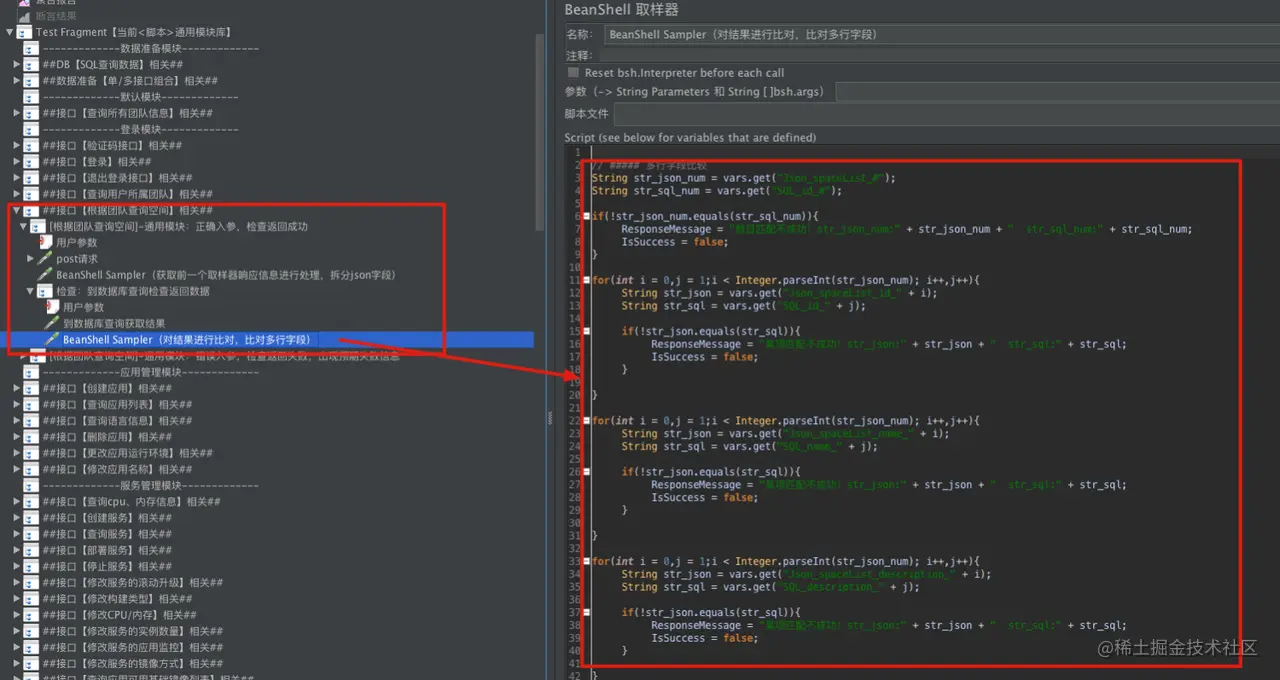This screenshot has height=680, width=1280.
Task: Expand the ##DB【SQL查询数据】 node
Action: tap(17, 64)
